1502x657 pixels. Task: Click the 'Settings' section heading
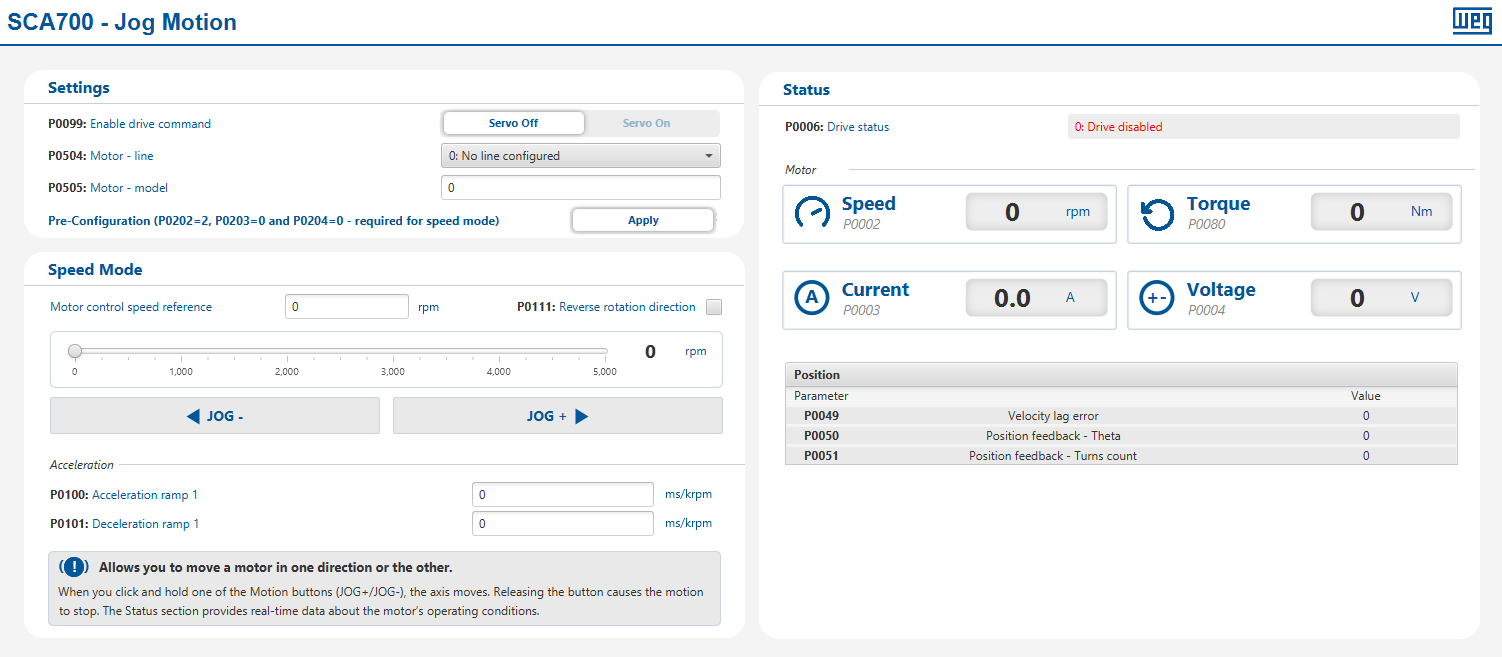(79, 88)
